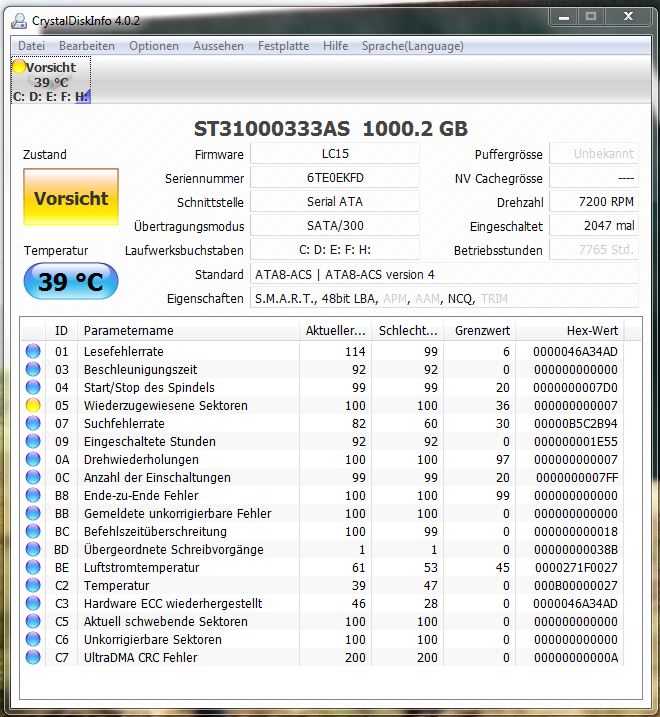Click the yellow Vorsicht health status button
660x717 pixels.
[71, 197]
